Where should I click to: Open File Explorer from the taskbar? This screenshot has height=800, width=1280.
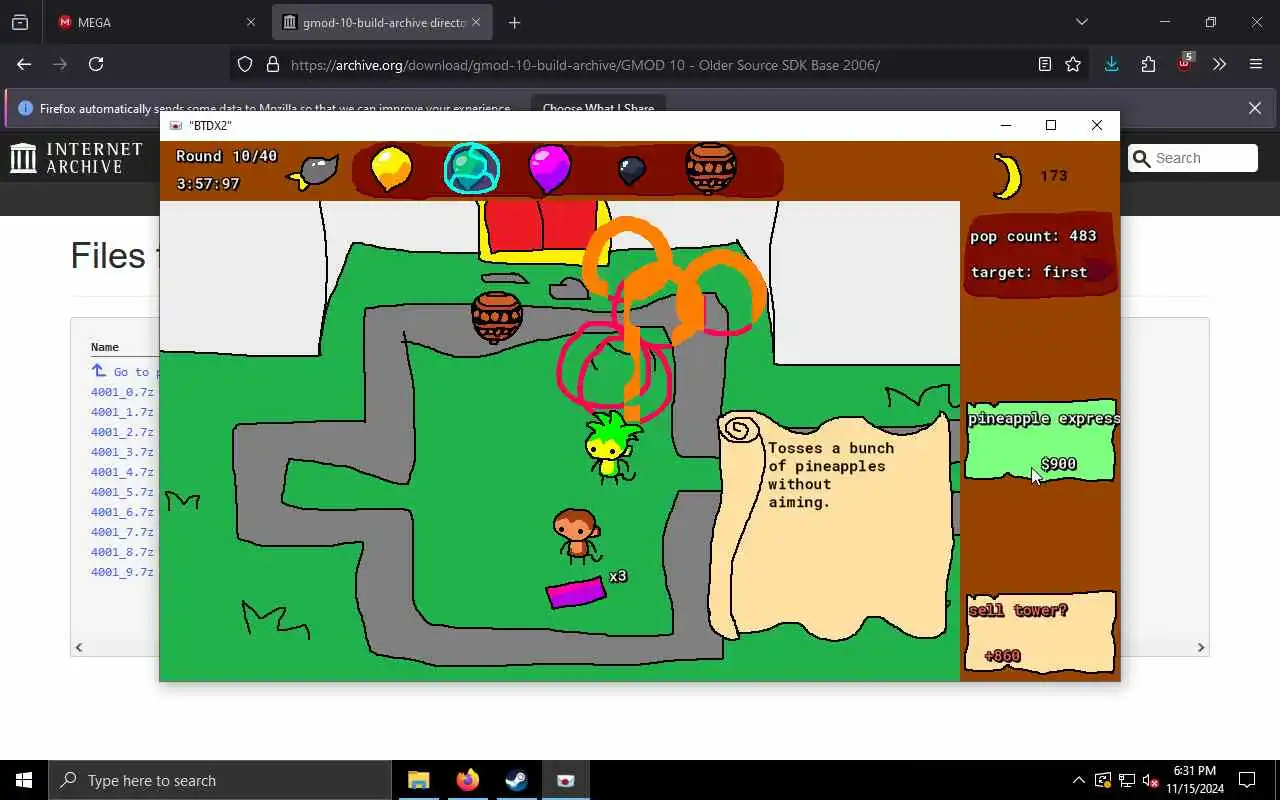coord(418,780)
